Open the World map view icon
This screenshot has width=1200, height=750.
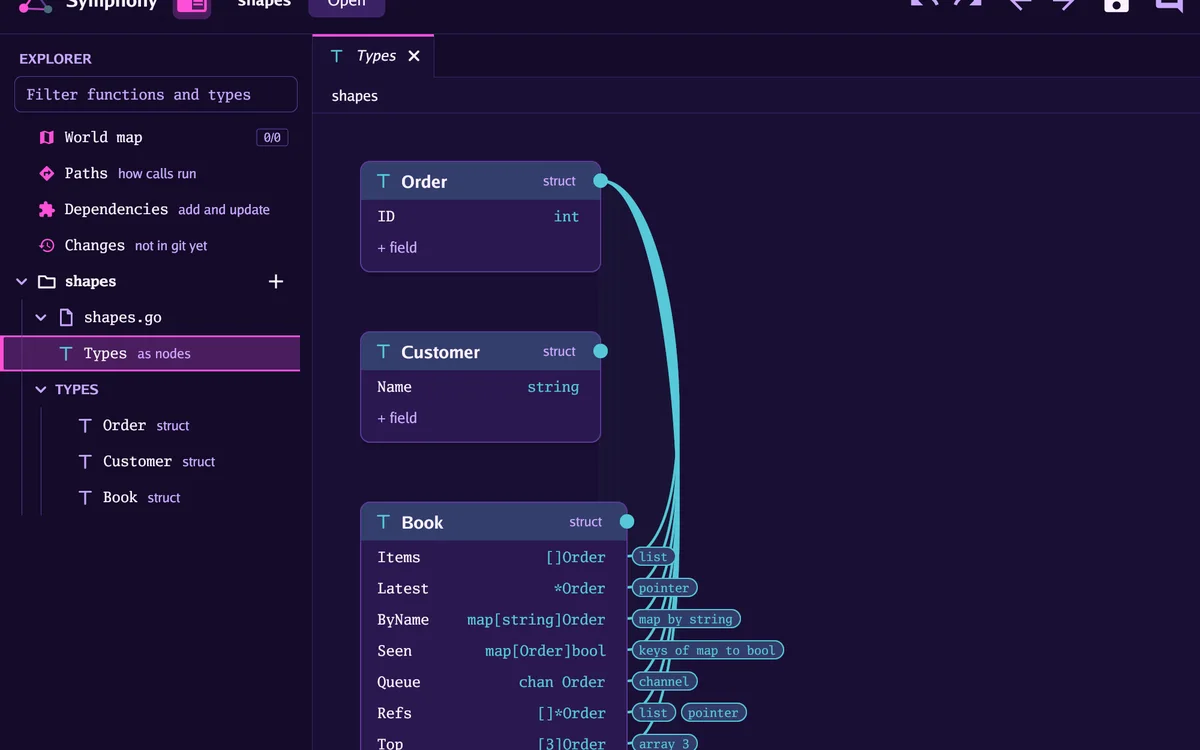46,137
